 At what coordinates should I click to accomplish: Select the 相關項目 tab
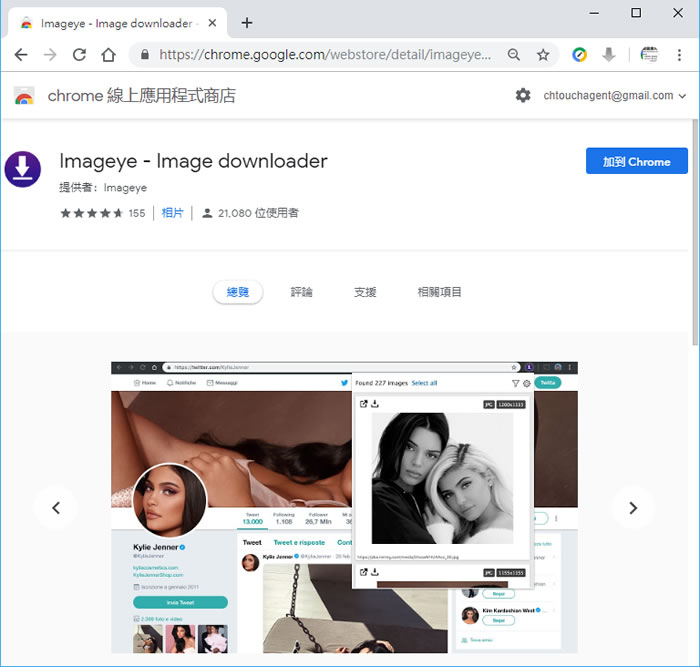pos(439,292)
